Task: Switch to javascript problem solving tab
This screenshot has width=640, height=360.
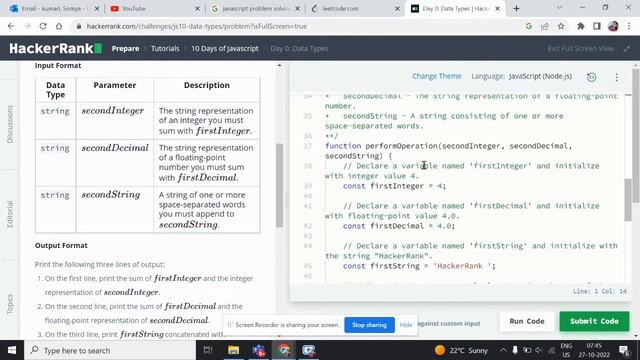Action: (x=256, y=8)
